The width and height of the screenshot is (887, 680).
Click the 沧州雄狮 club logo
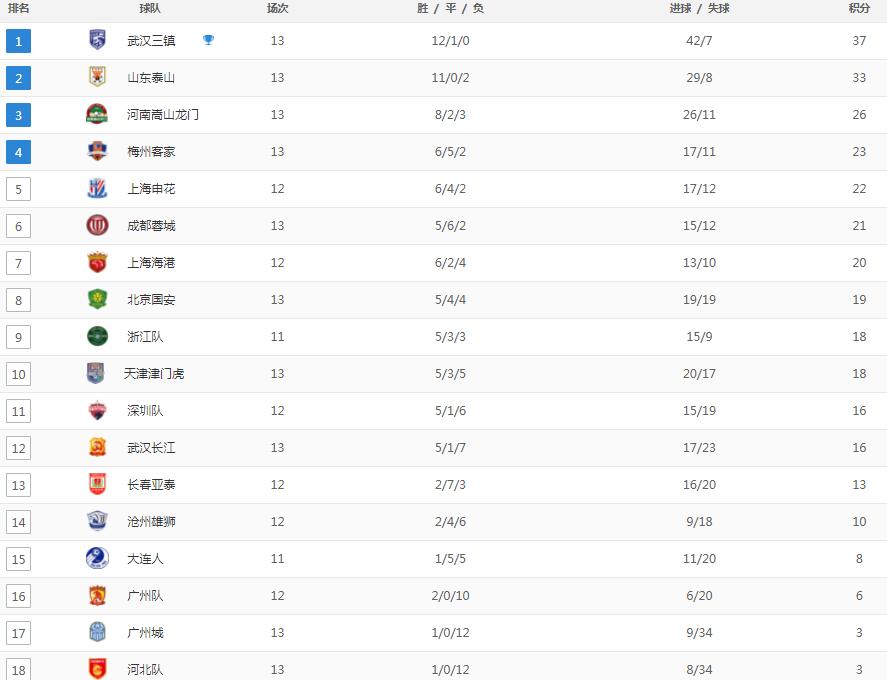pos(96,522)
